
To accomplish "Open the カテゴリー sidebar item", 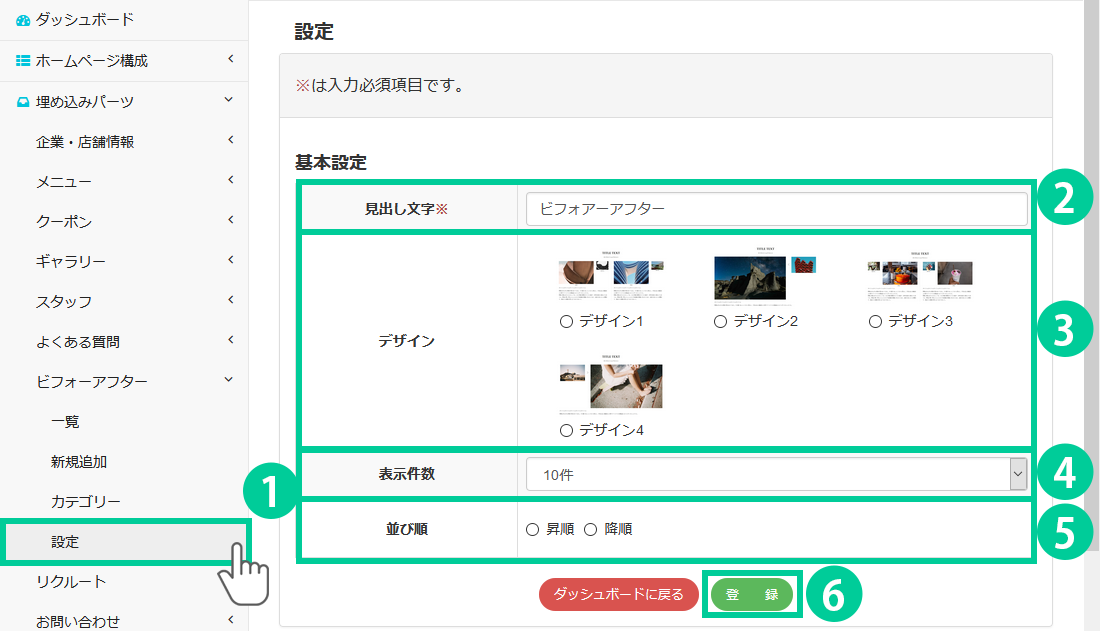I will pyautogui.click(x=86, y=502).
